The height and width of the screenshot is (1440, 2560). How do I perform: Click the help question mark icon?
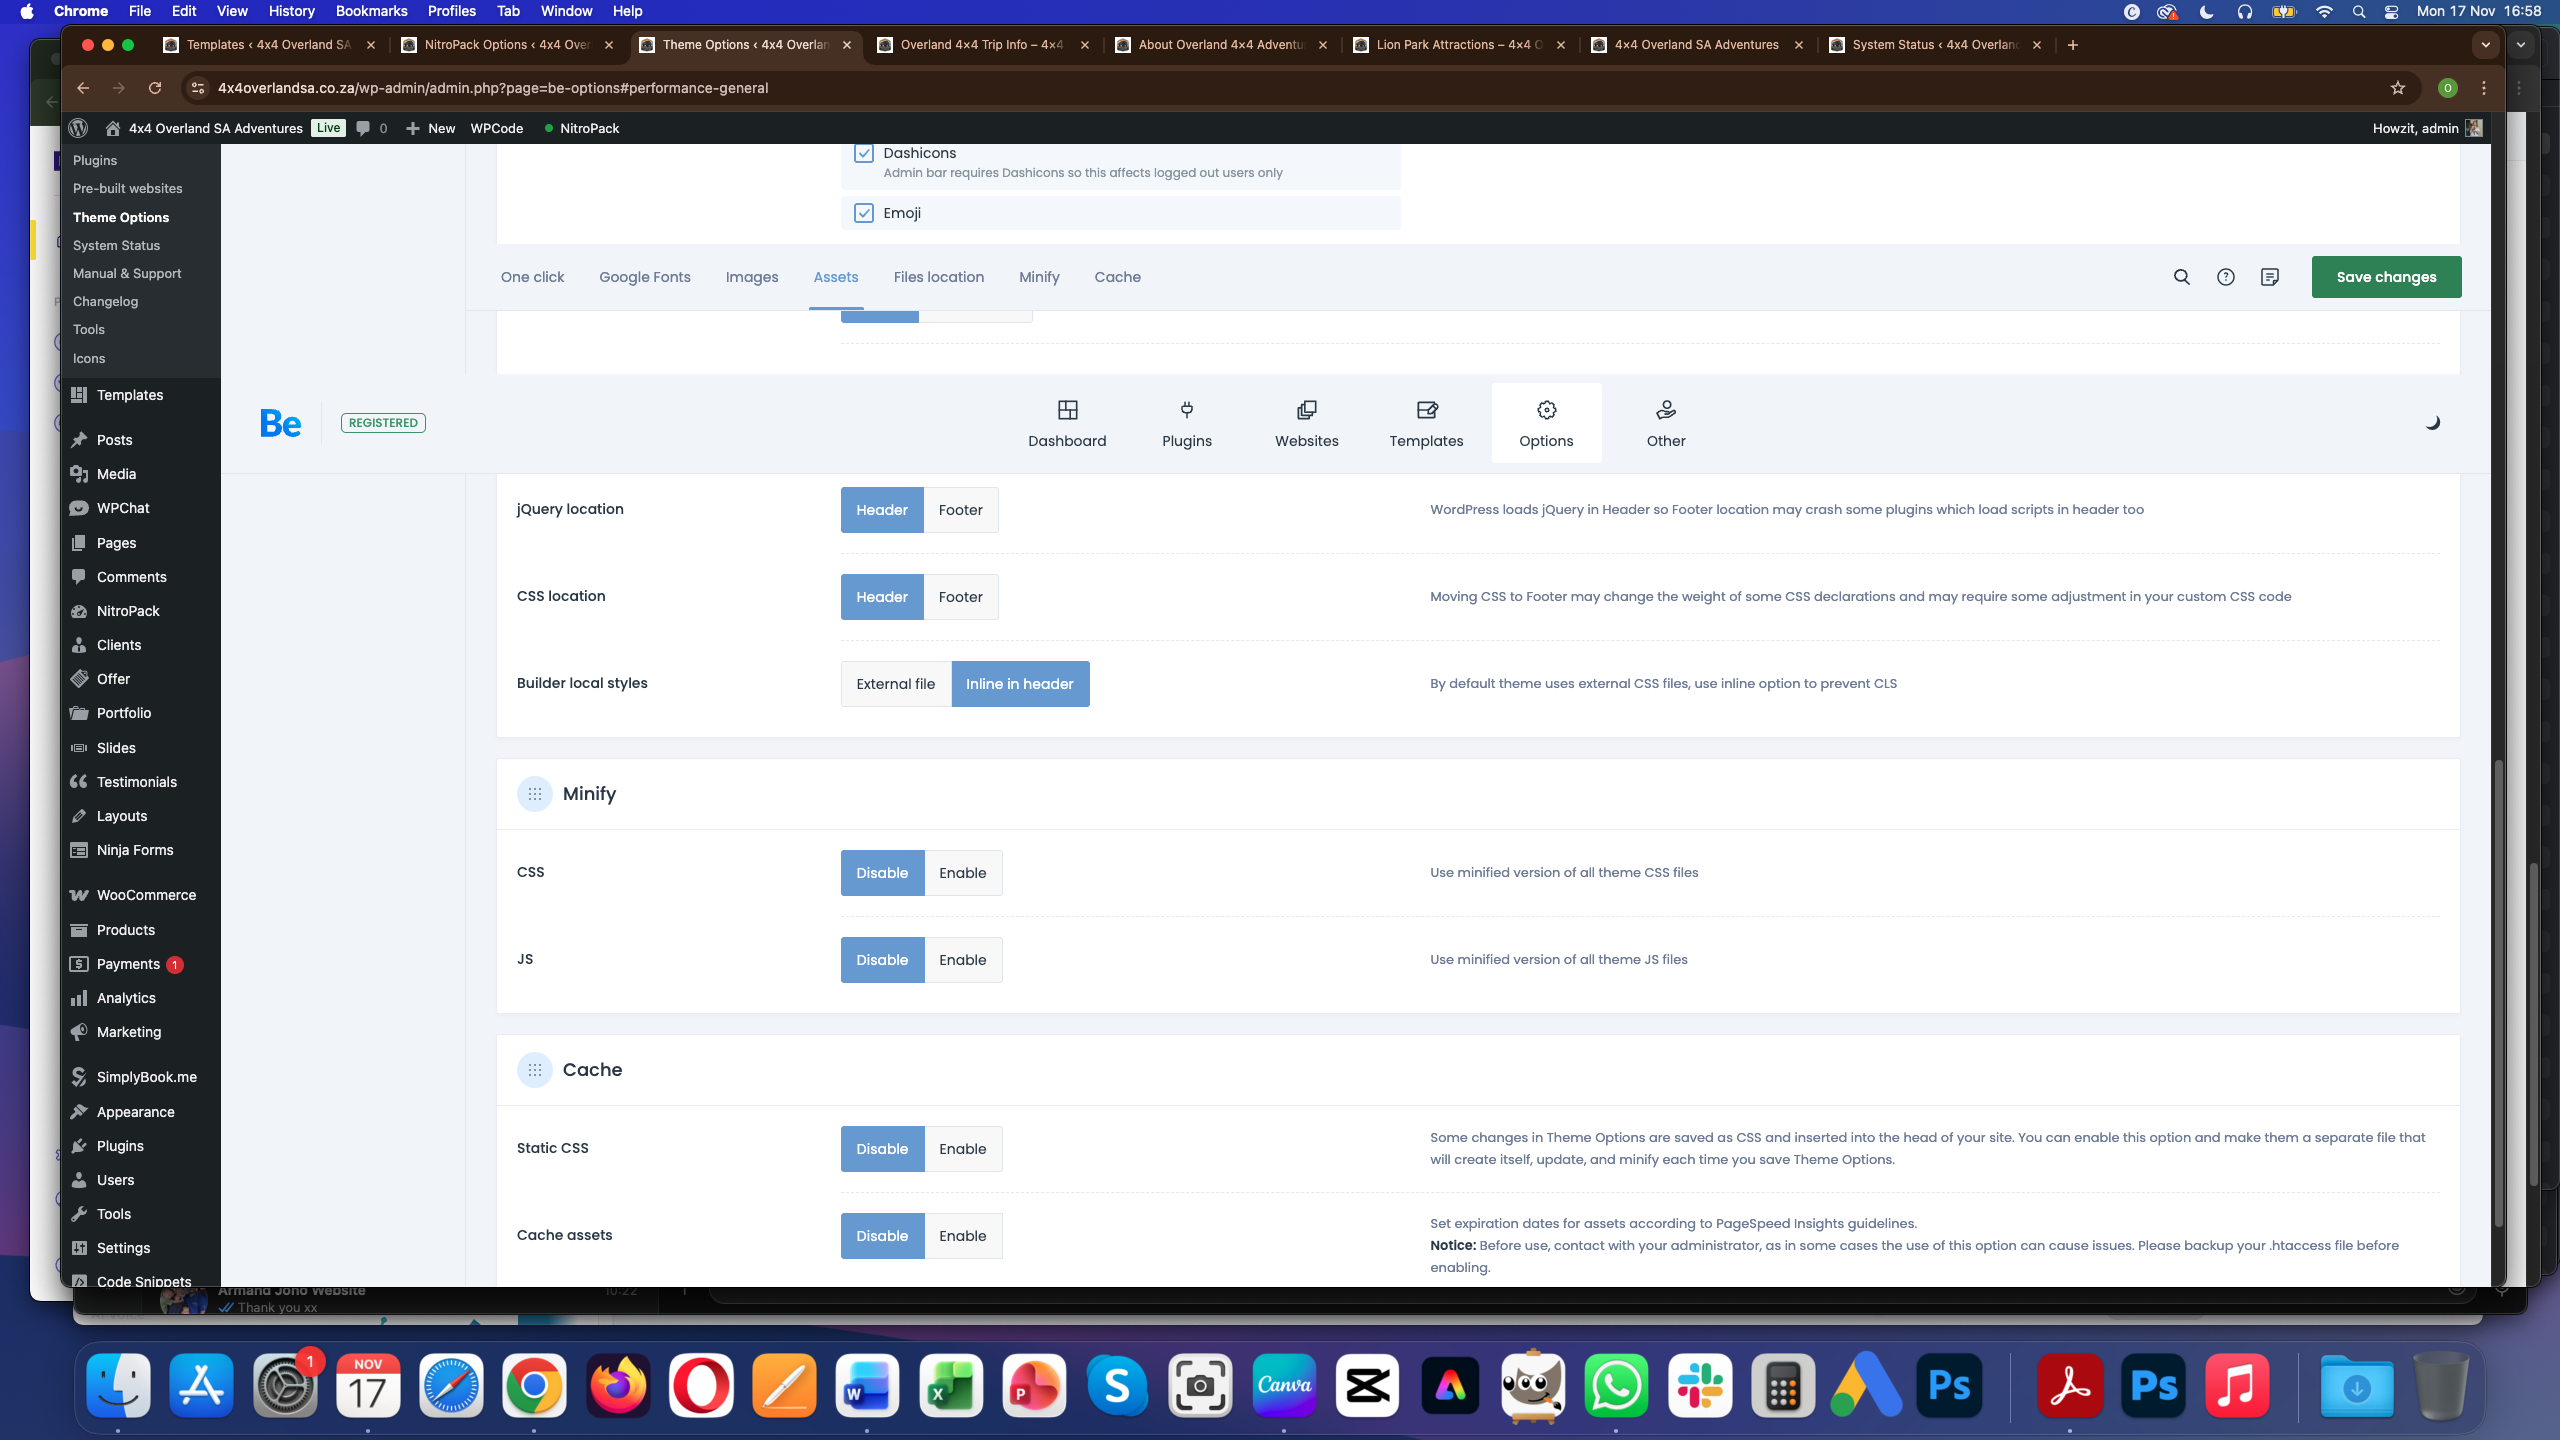click(x=2225, y=277)
